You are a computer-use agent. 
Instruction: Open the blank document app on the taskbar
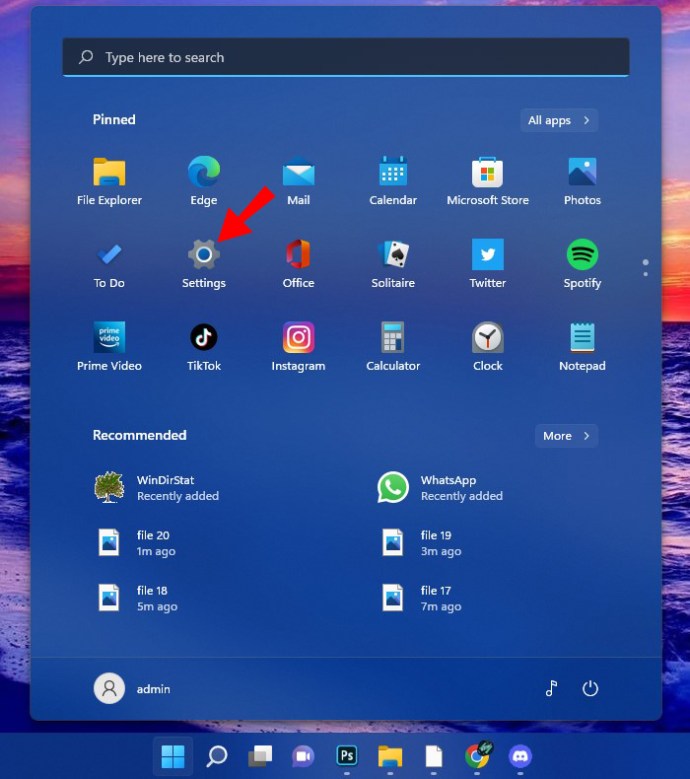434,756
